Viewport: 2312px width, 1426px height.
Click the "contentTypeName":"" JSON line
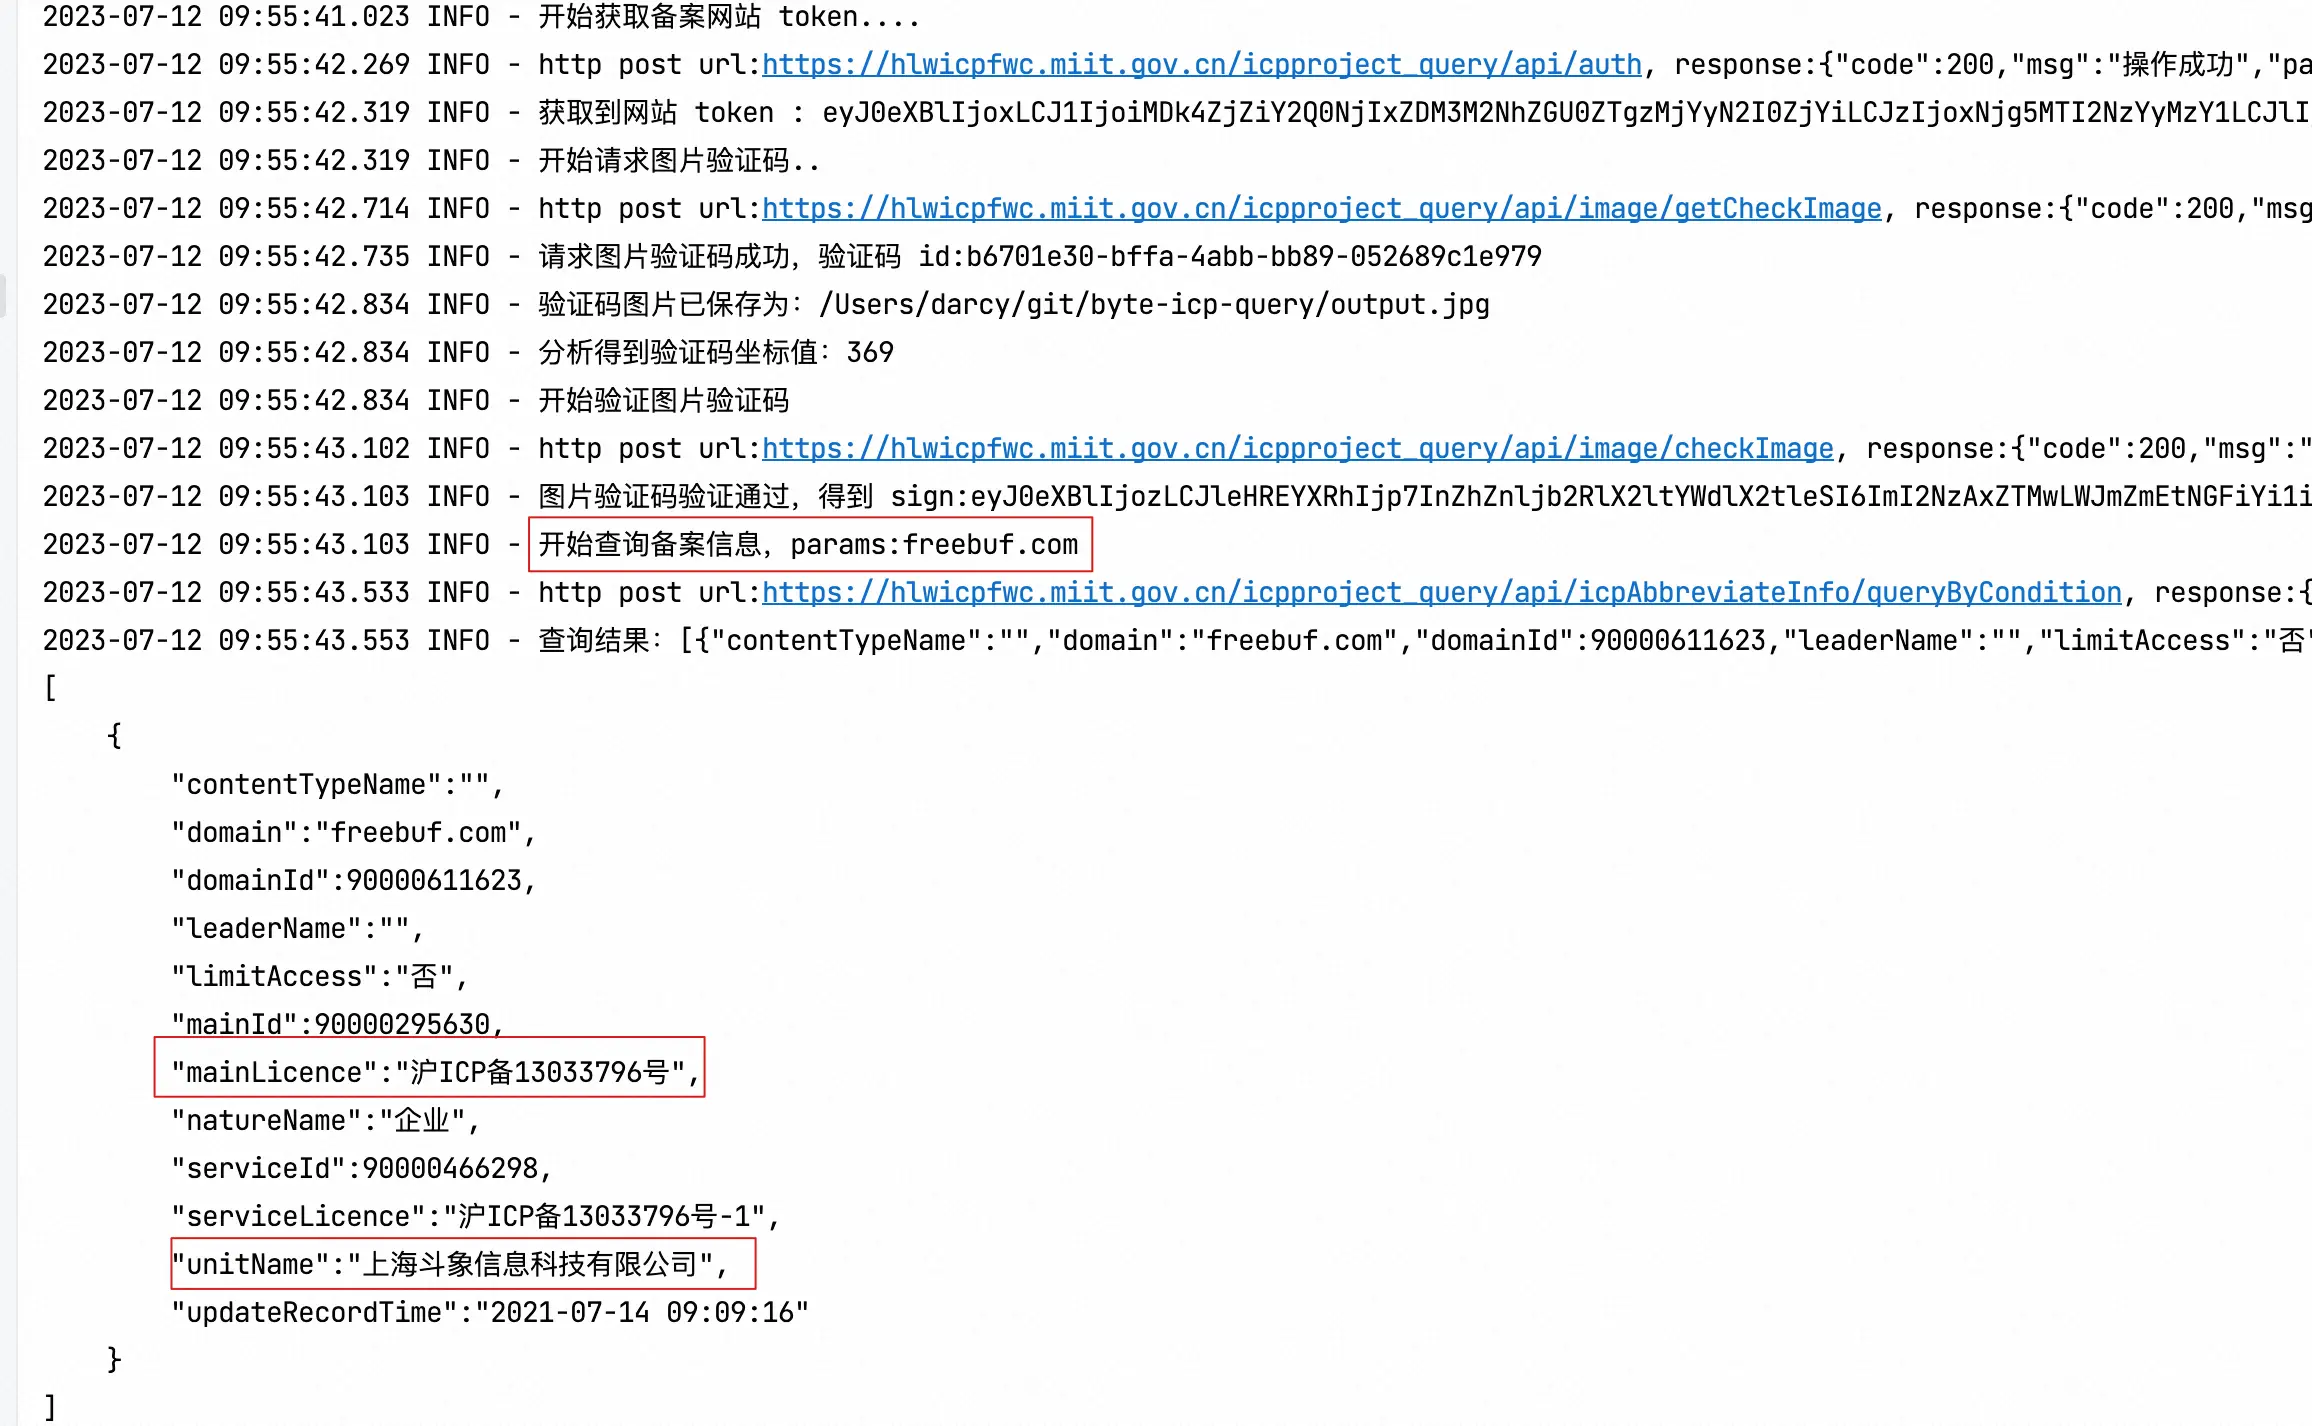[337, 785]
